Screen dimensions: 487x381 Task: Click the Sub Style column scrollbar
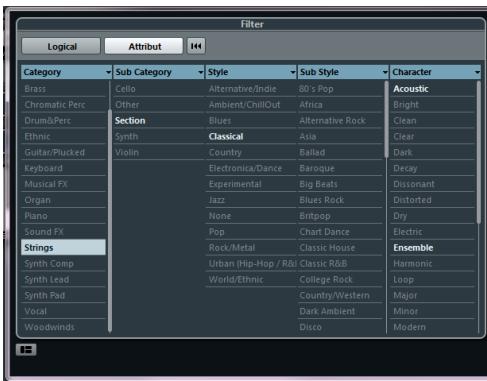(x=386, y=119)
